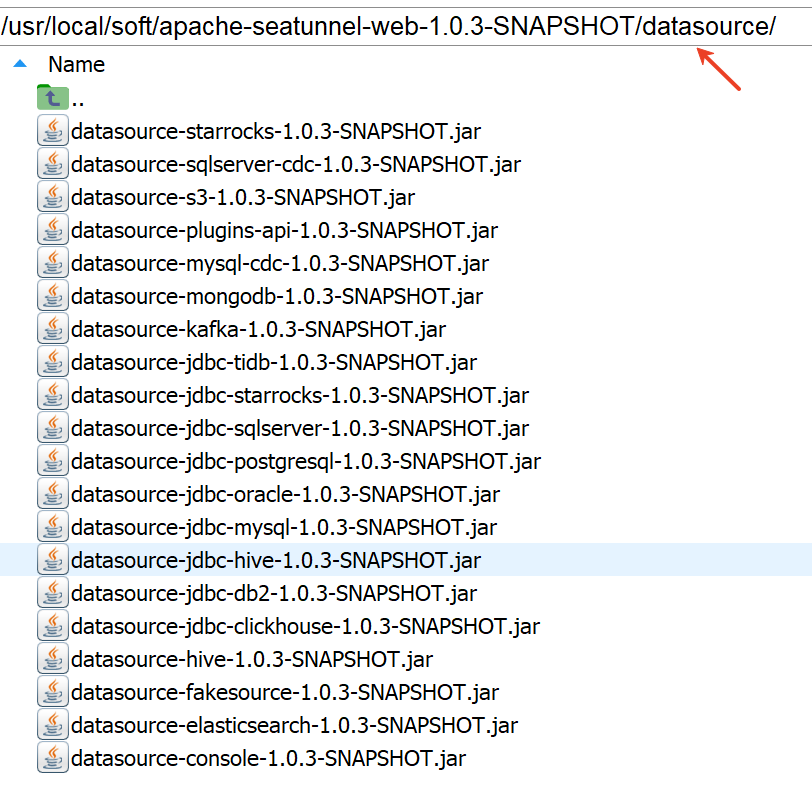The image size is (812, 809).
Task: Click the jar icon for datasource-jdbc-postgresql
Action: pyautogui.click(x=53, y=461)
